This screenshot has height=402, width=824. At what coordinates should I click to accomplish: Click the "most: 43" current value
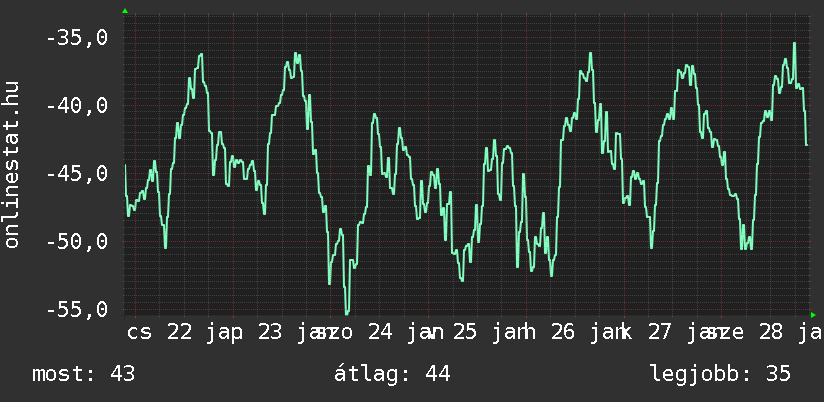pyautogui.click(x=83, y=374)
